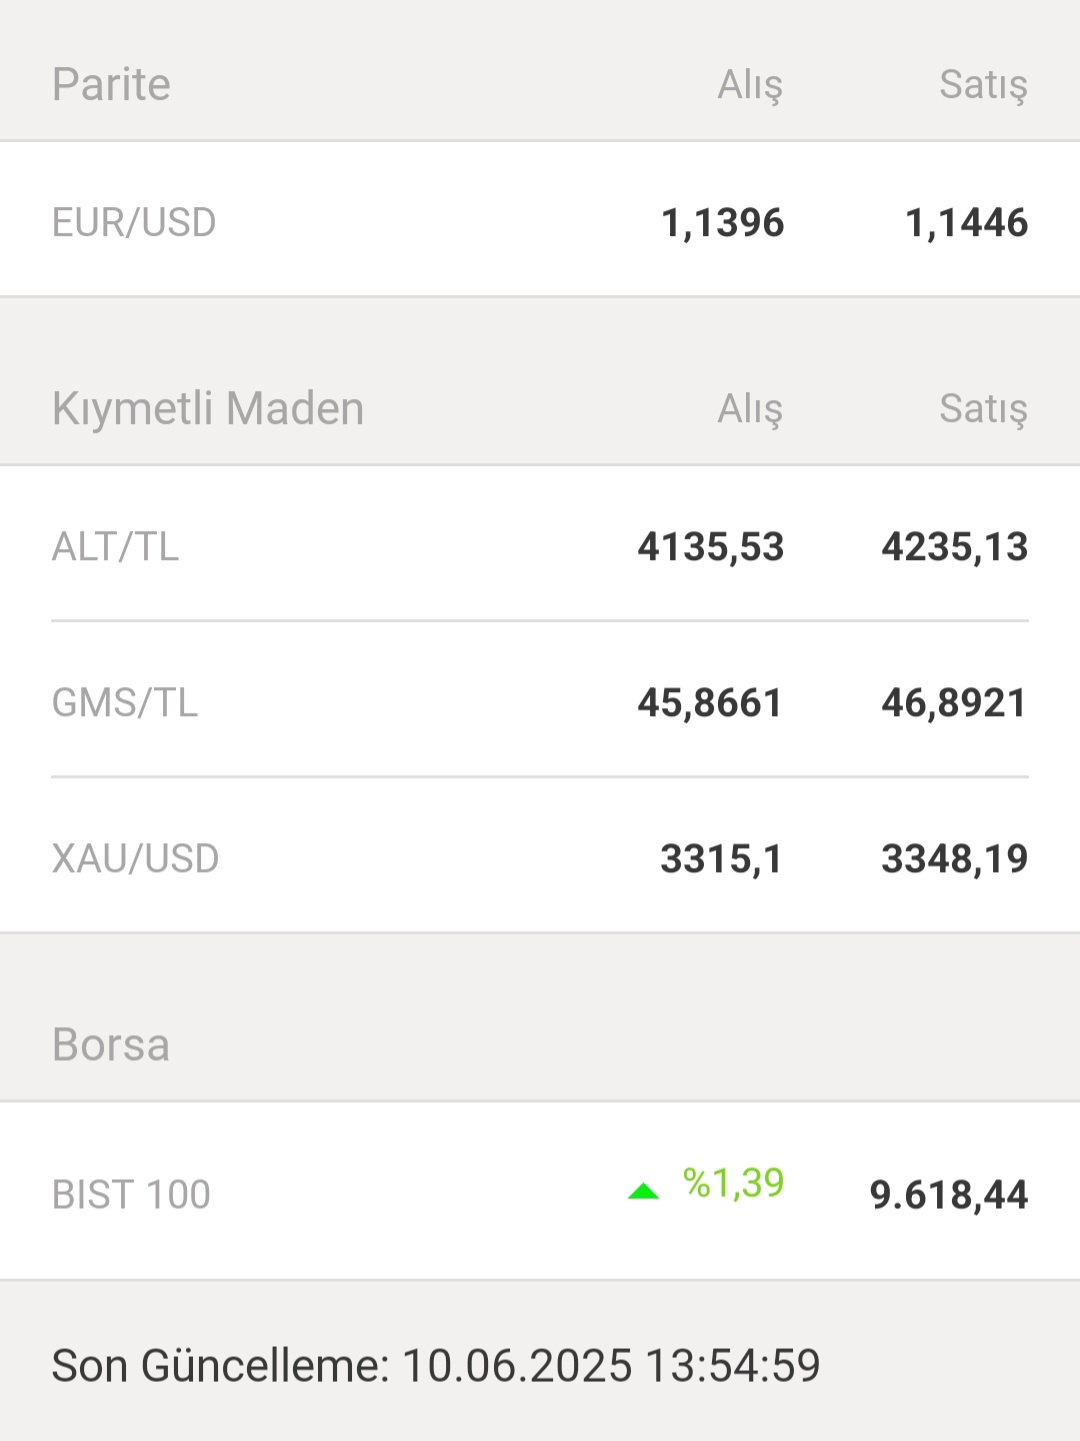Tap the Kıymetli Maden section header
Viewport: 1080px width, 1441px height.
point(208,408)
